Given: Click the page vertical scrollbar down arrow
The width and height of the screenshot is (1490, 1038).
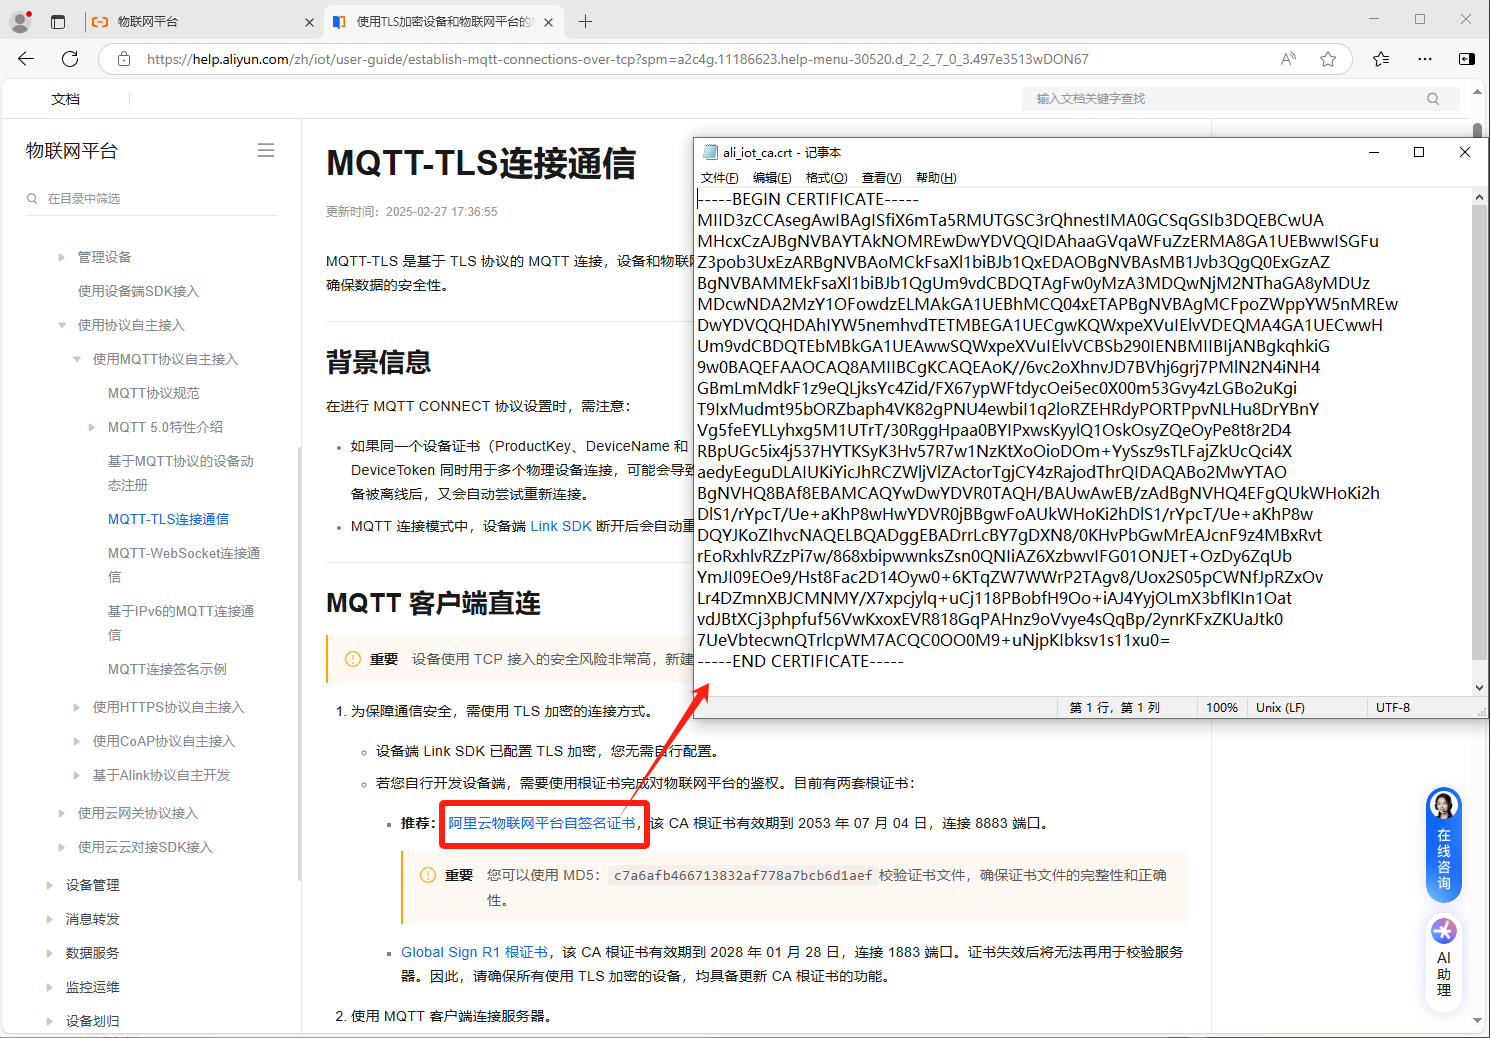Looking at the screenshot, I should pos(1478,1021).
